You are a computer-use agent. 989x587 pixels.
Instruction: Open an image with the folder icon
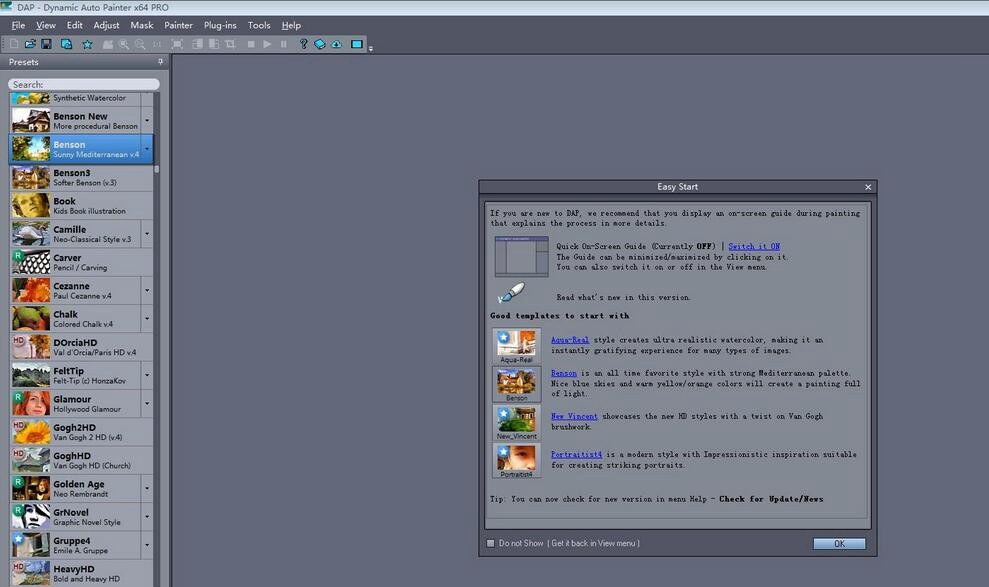(30, 44)
